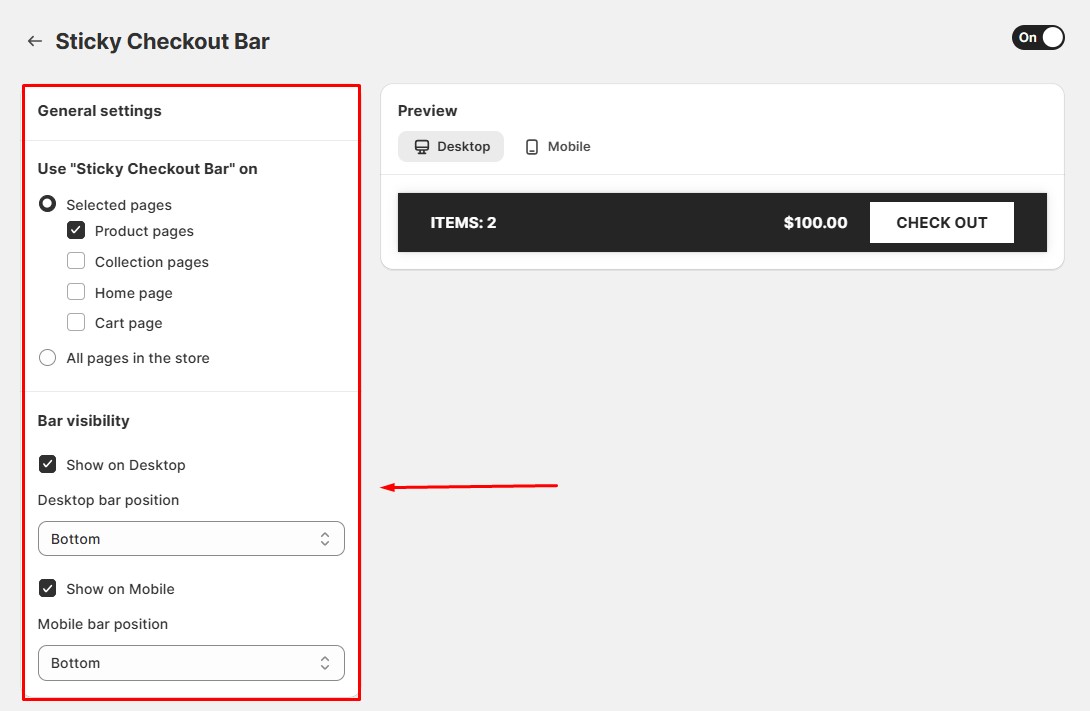
Task: Open the Desktop bar position dropdown
Action: pyautogui.click(x=191, y=538)
